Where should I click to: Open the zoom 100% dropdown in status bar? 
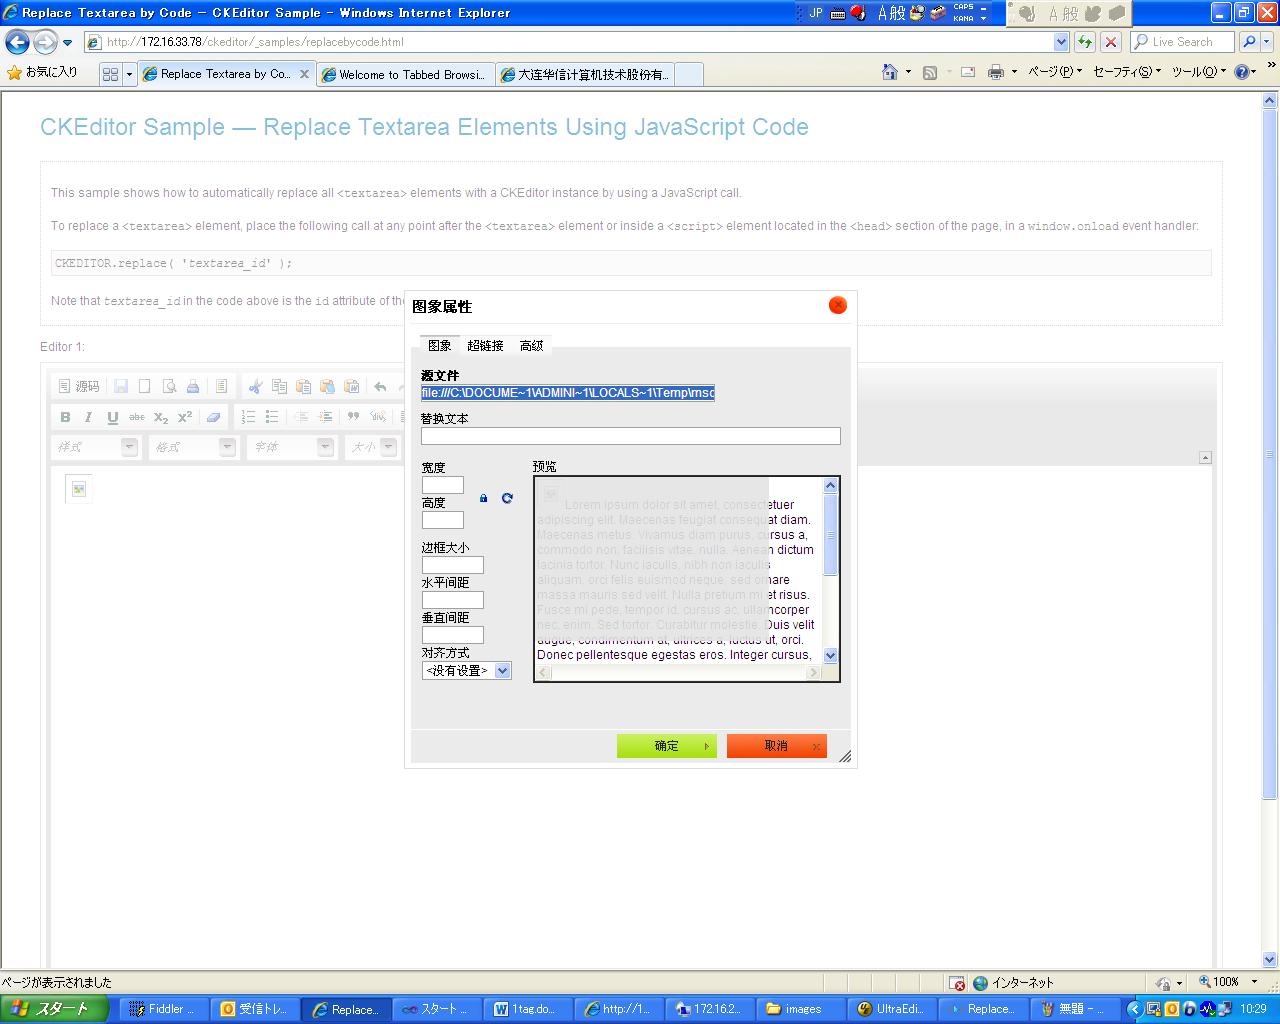[x=1254, y=982]
